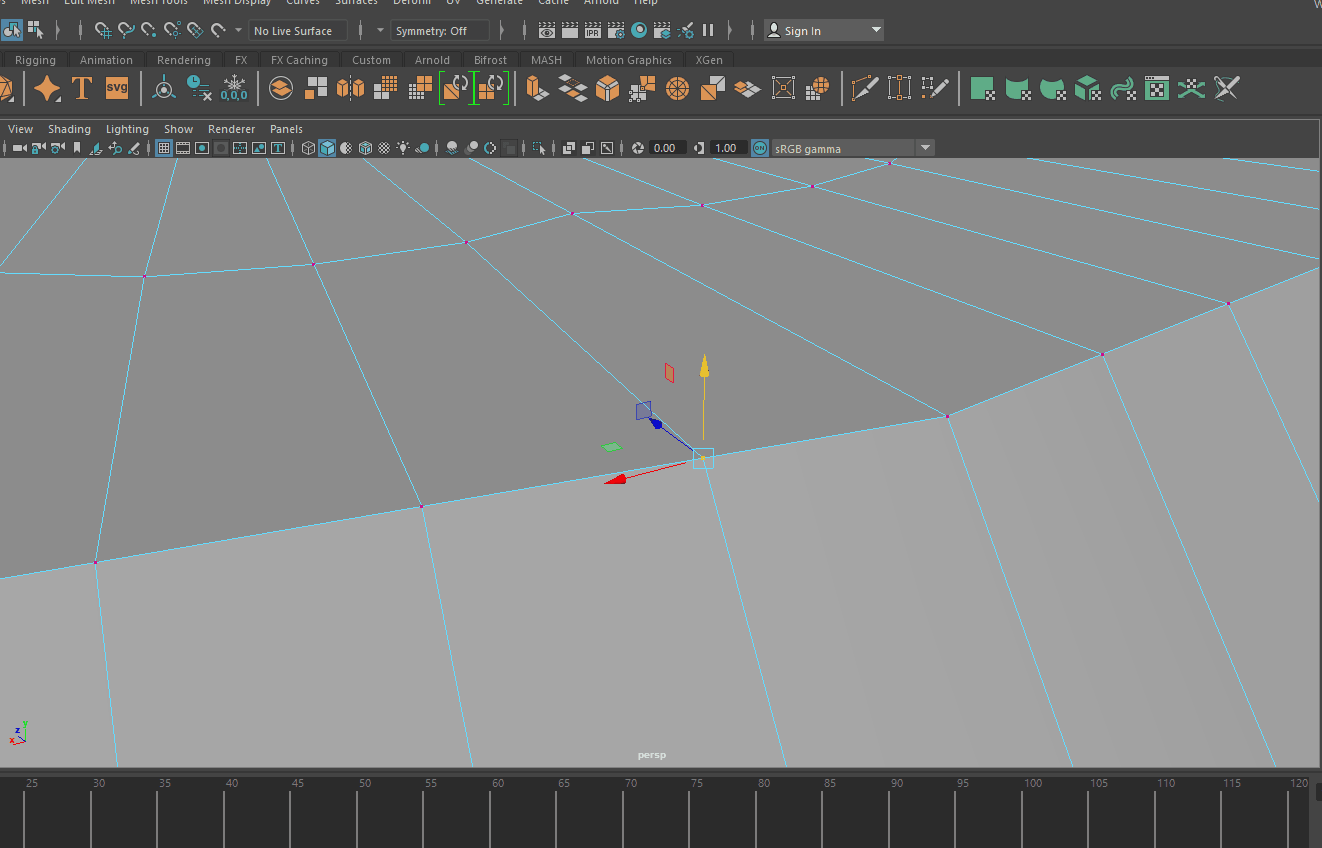
Task: Click the Combine meshes shelf icon
Action: point(281,88)
